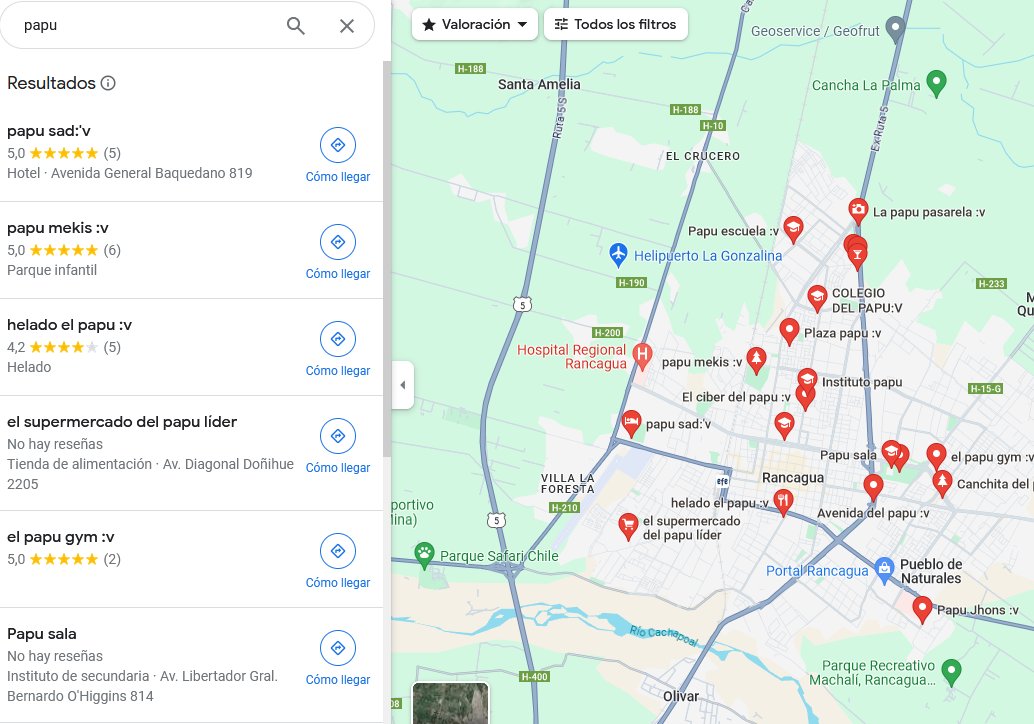Click the Papu escuela :v map marker

pos(793,229)
